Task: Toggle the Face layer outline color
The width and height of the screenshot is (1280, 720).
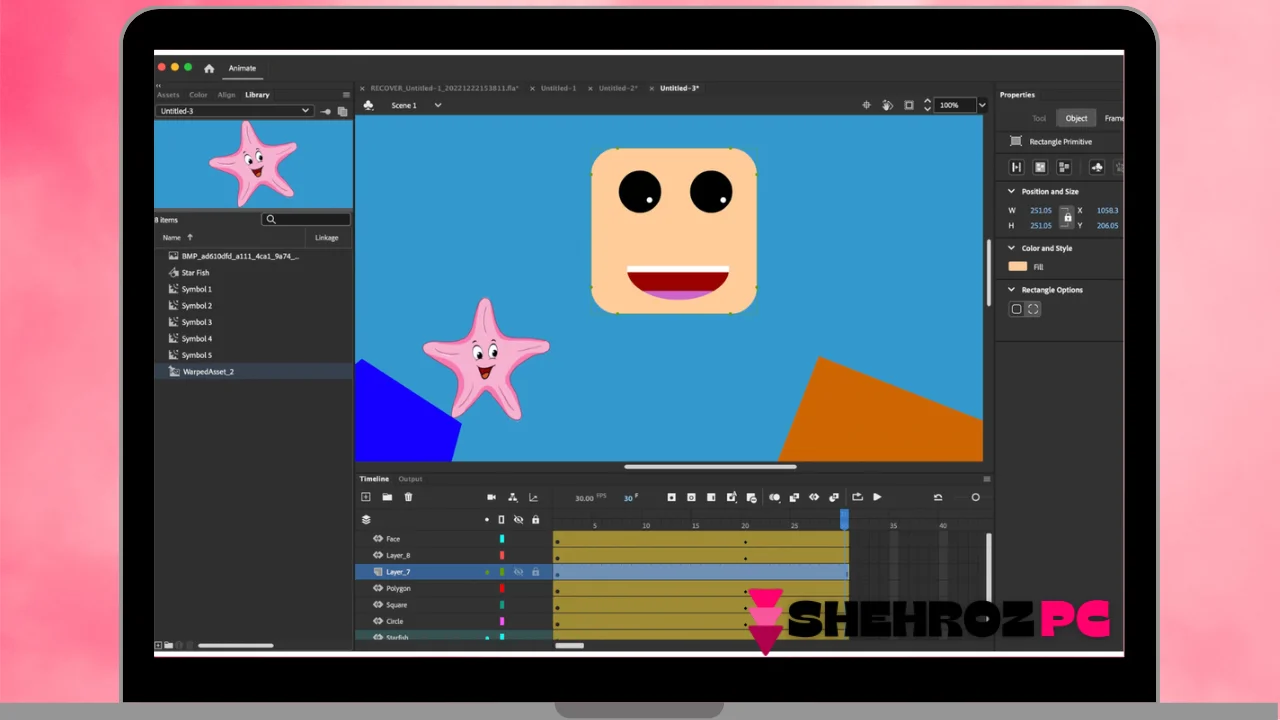Action: click(x=502, y=539)
